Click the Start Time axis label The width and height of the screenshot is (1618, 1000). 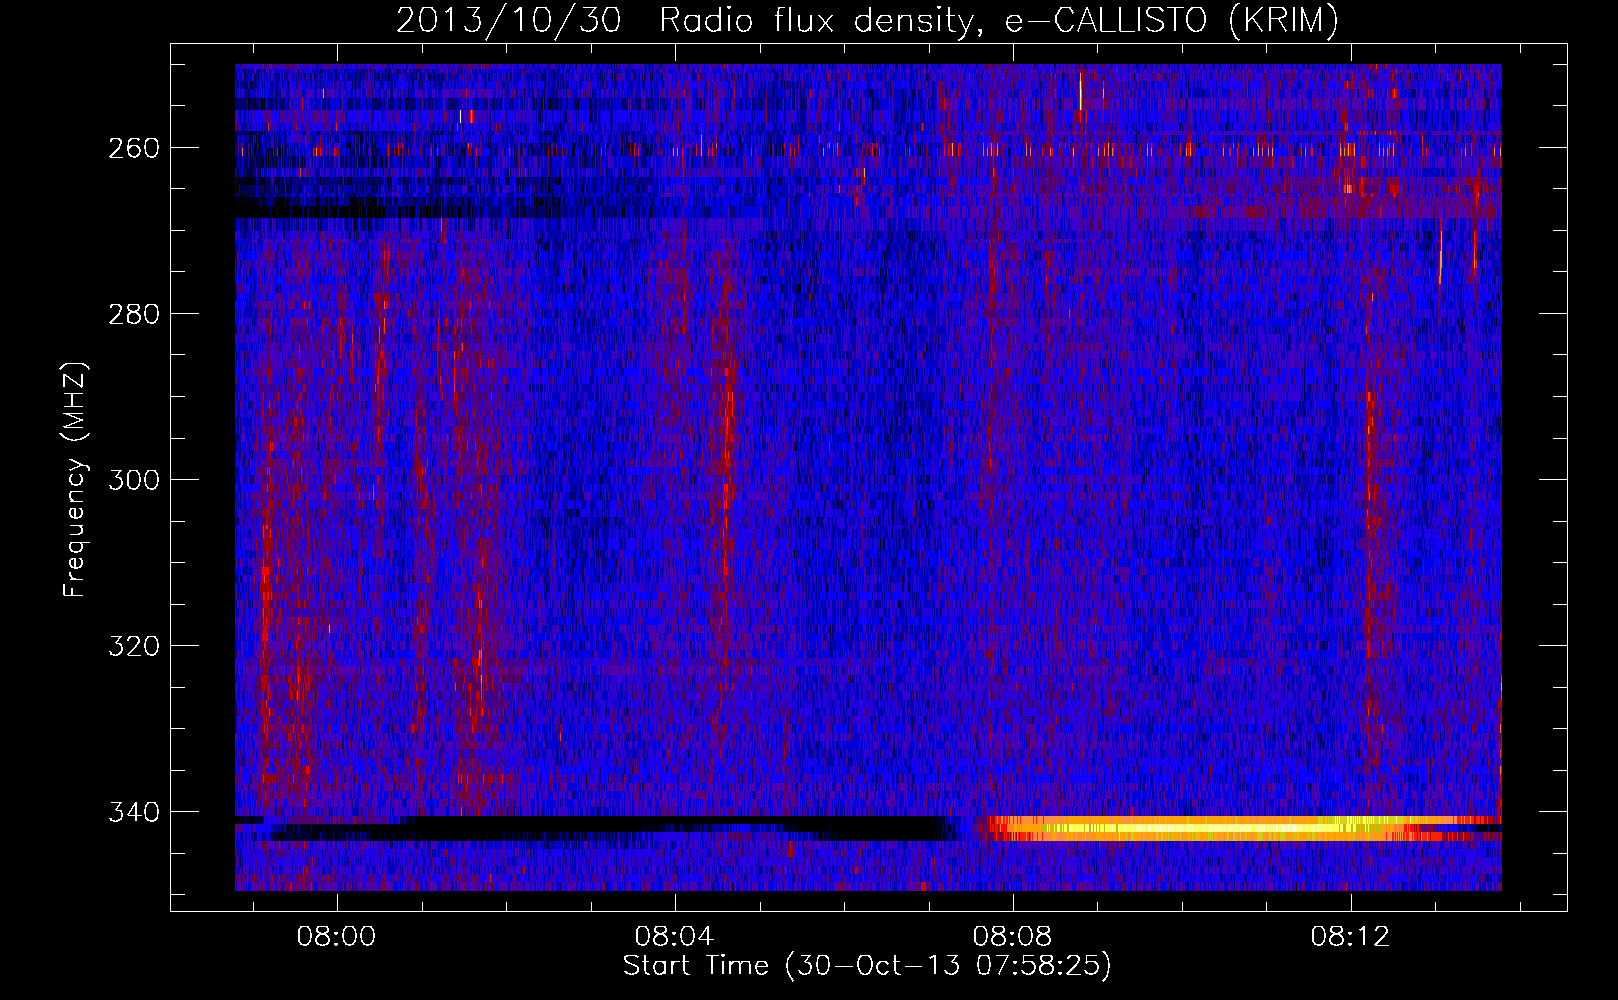867,966
